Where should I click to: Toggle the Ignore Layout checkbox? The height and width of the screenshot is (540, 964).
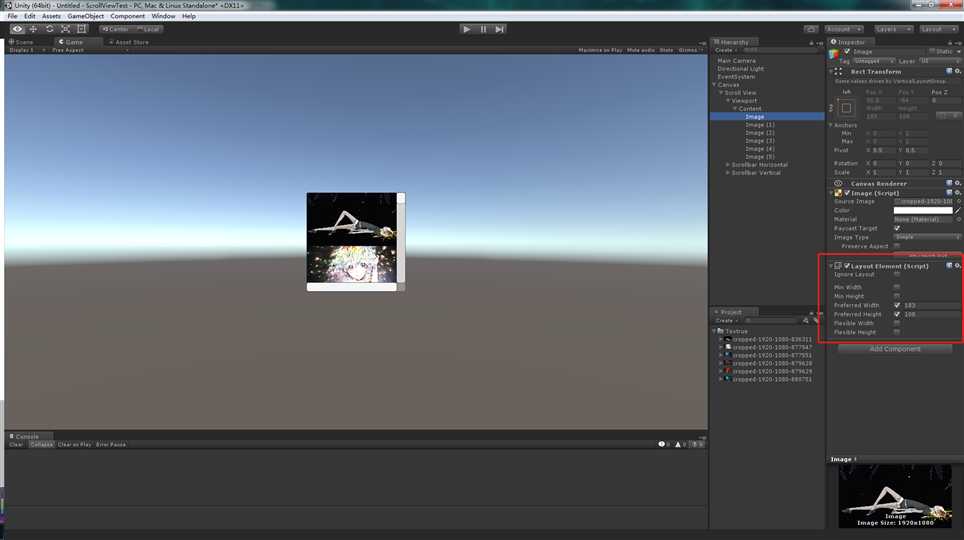tap(897, 274)
